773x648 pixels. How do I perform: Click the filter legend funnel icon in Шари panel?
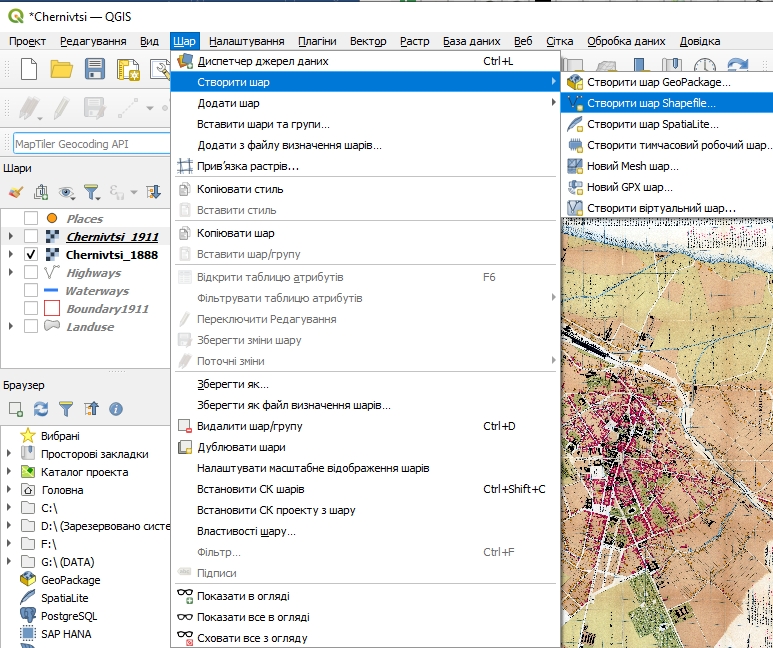pyautogui.click(x=92, y=191)
